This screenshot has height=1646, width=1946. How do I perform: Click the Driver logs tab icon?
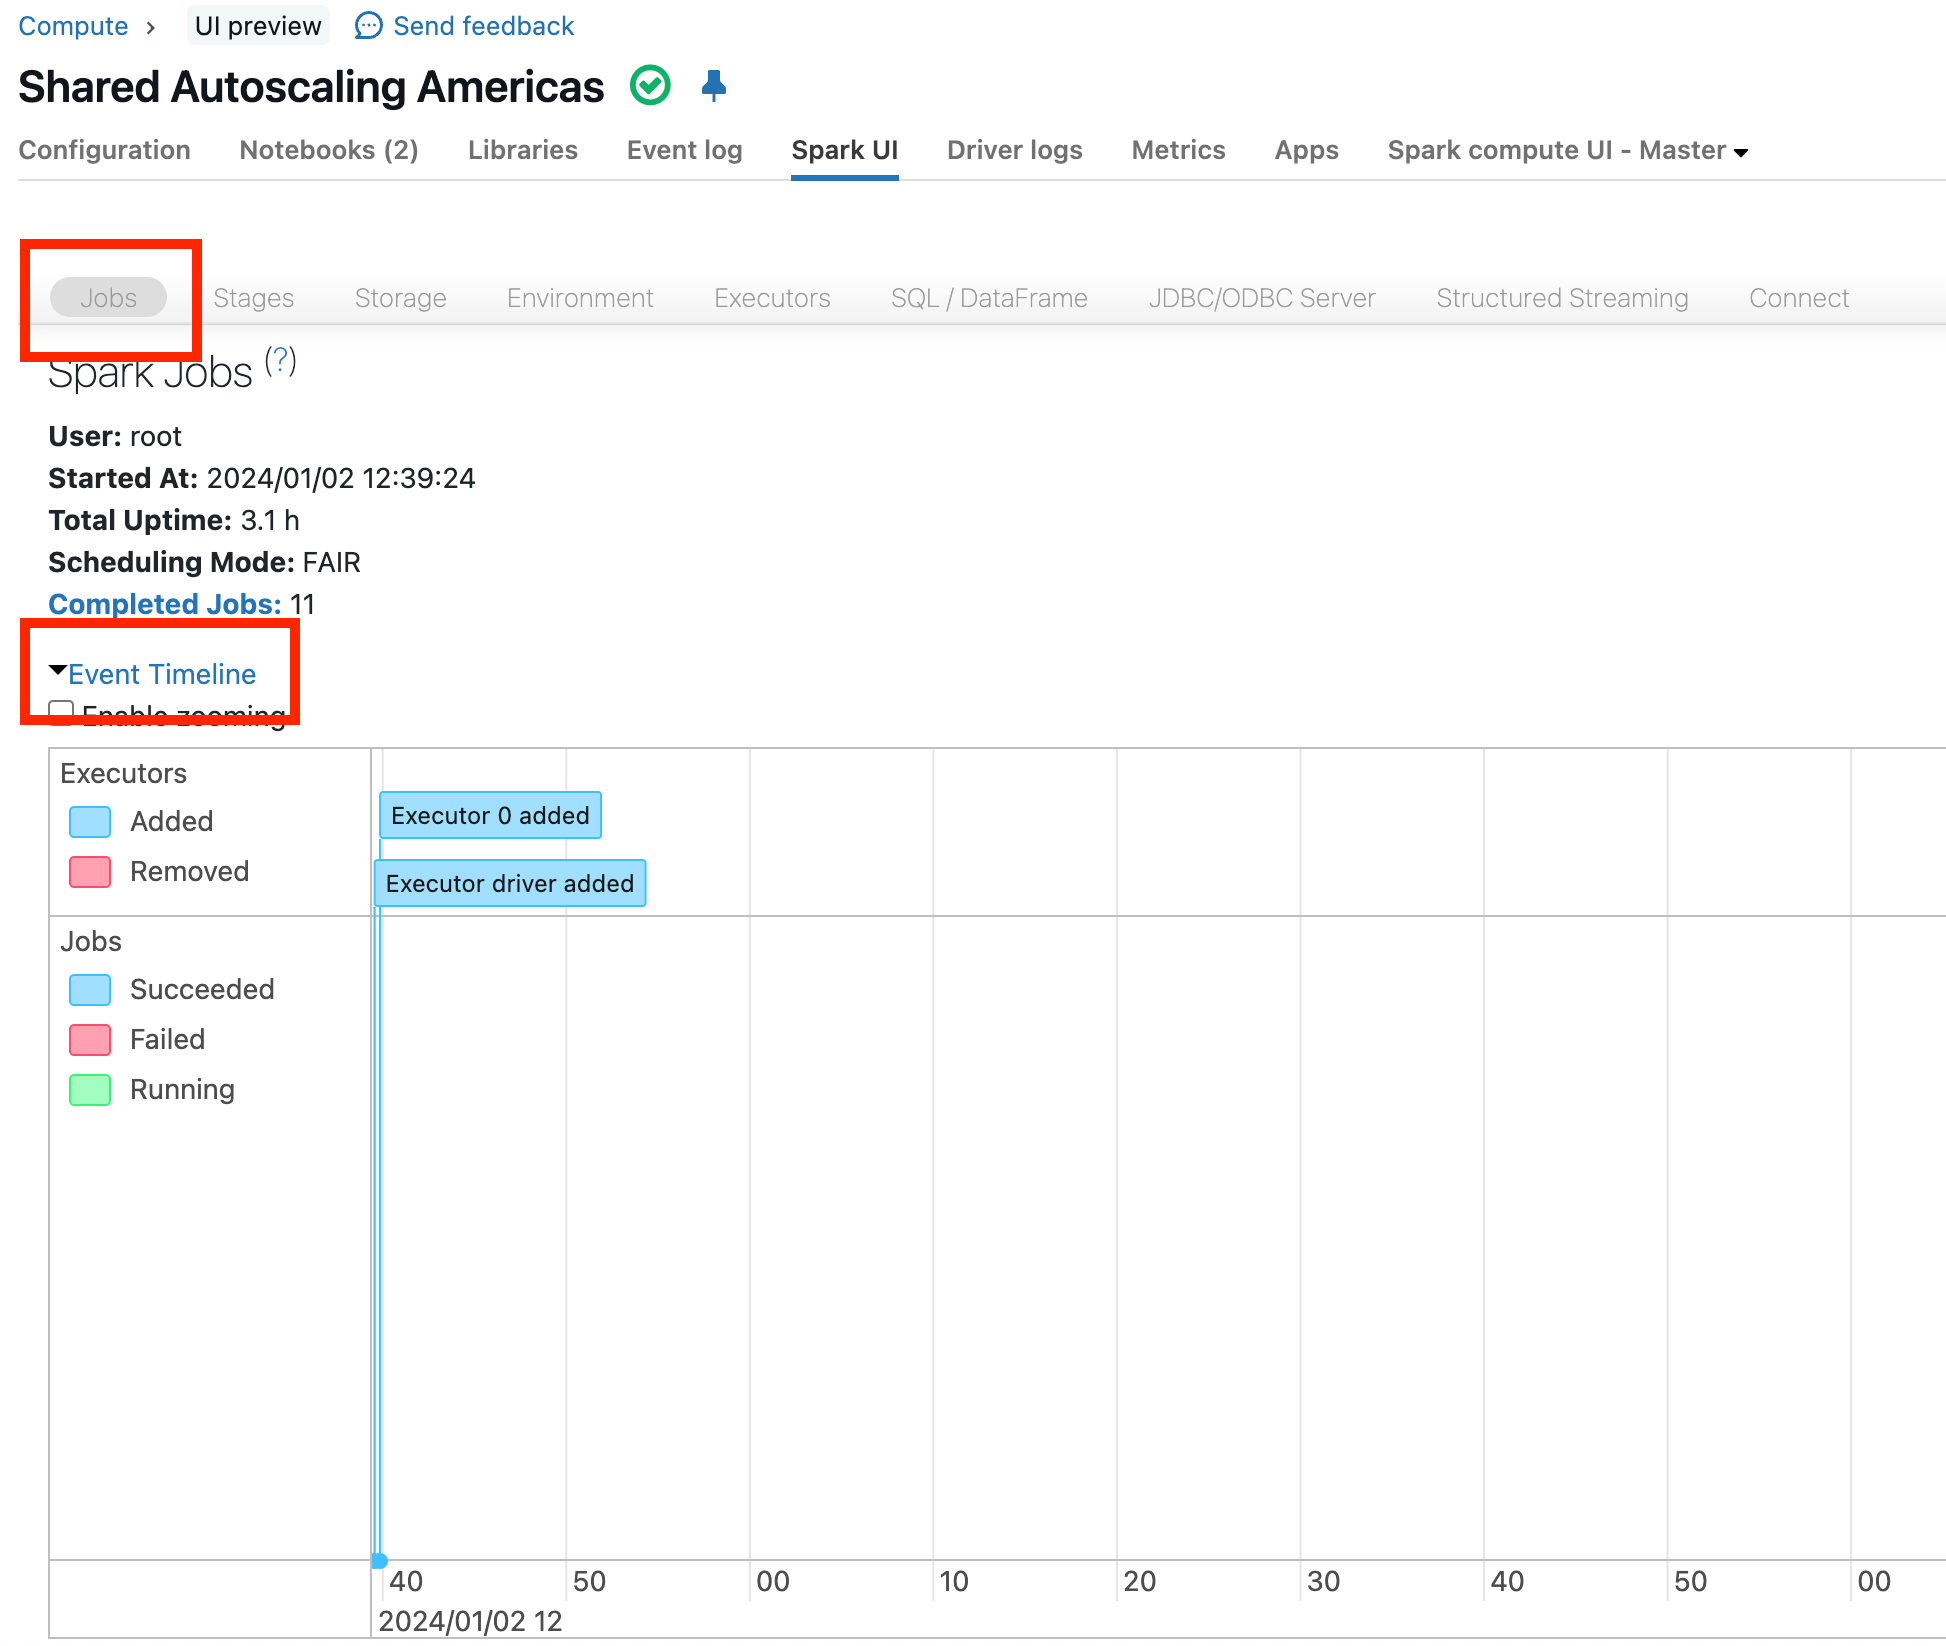pyautogui.click(x=1014, y=149)
